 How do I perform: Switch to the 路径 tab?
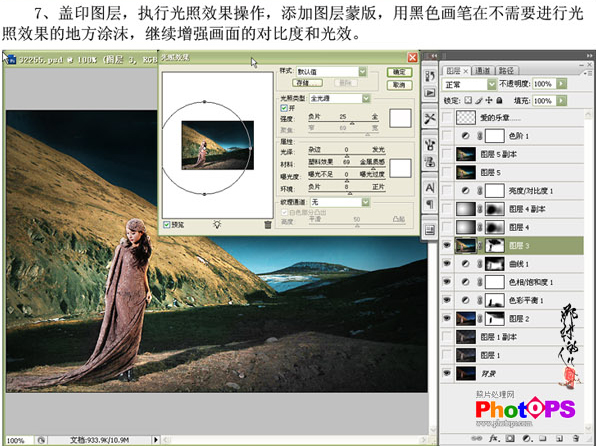click(506, 71)
